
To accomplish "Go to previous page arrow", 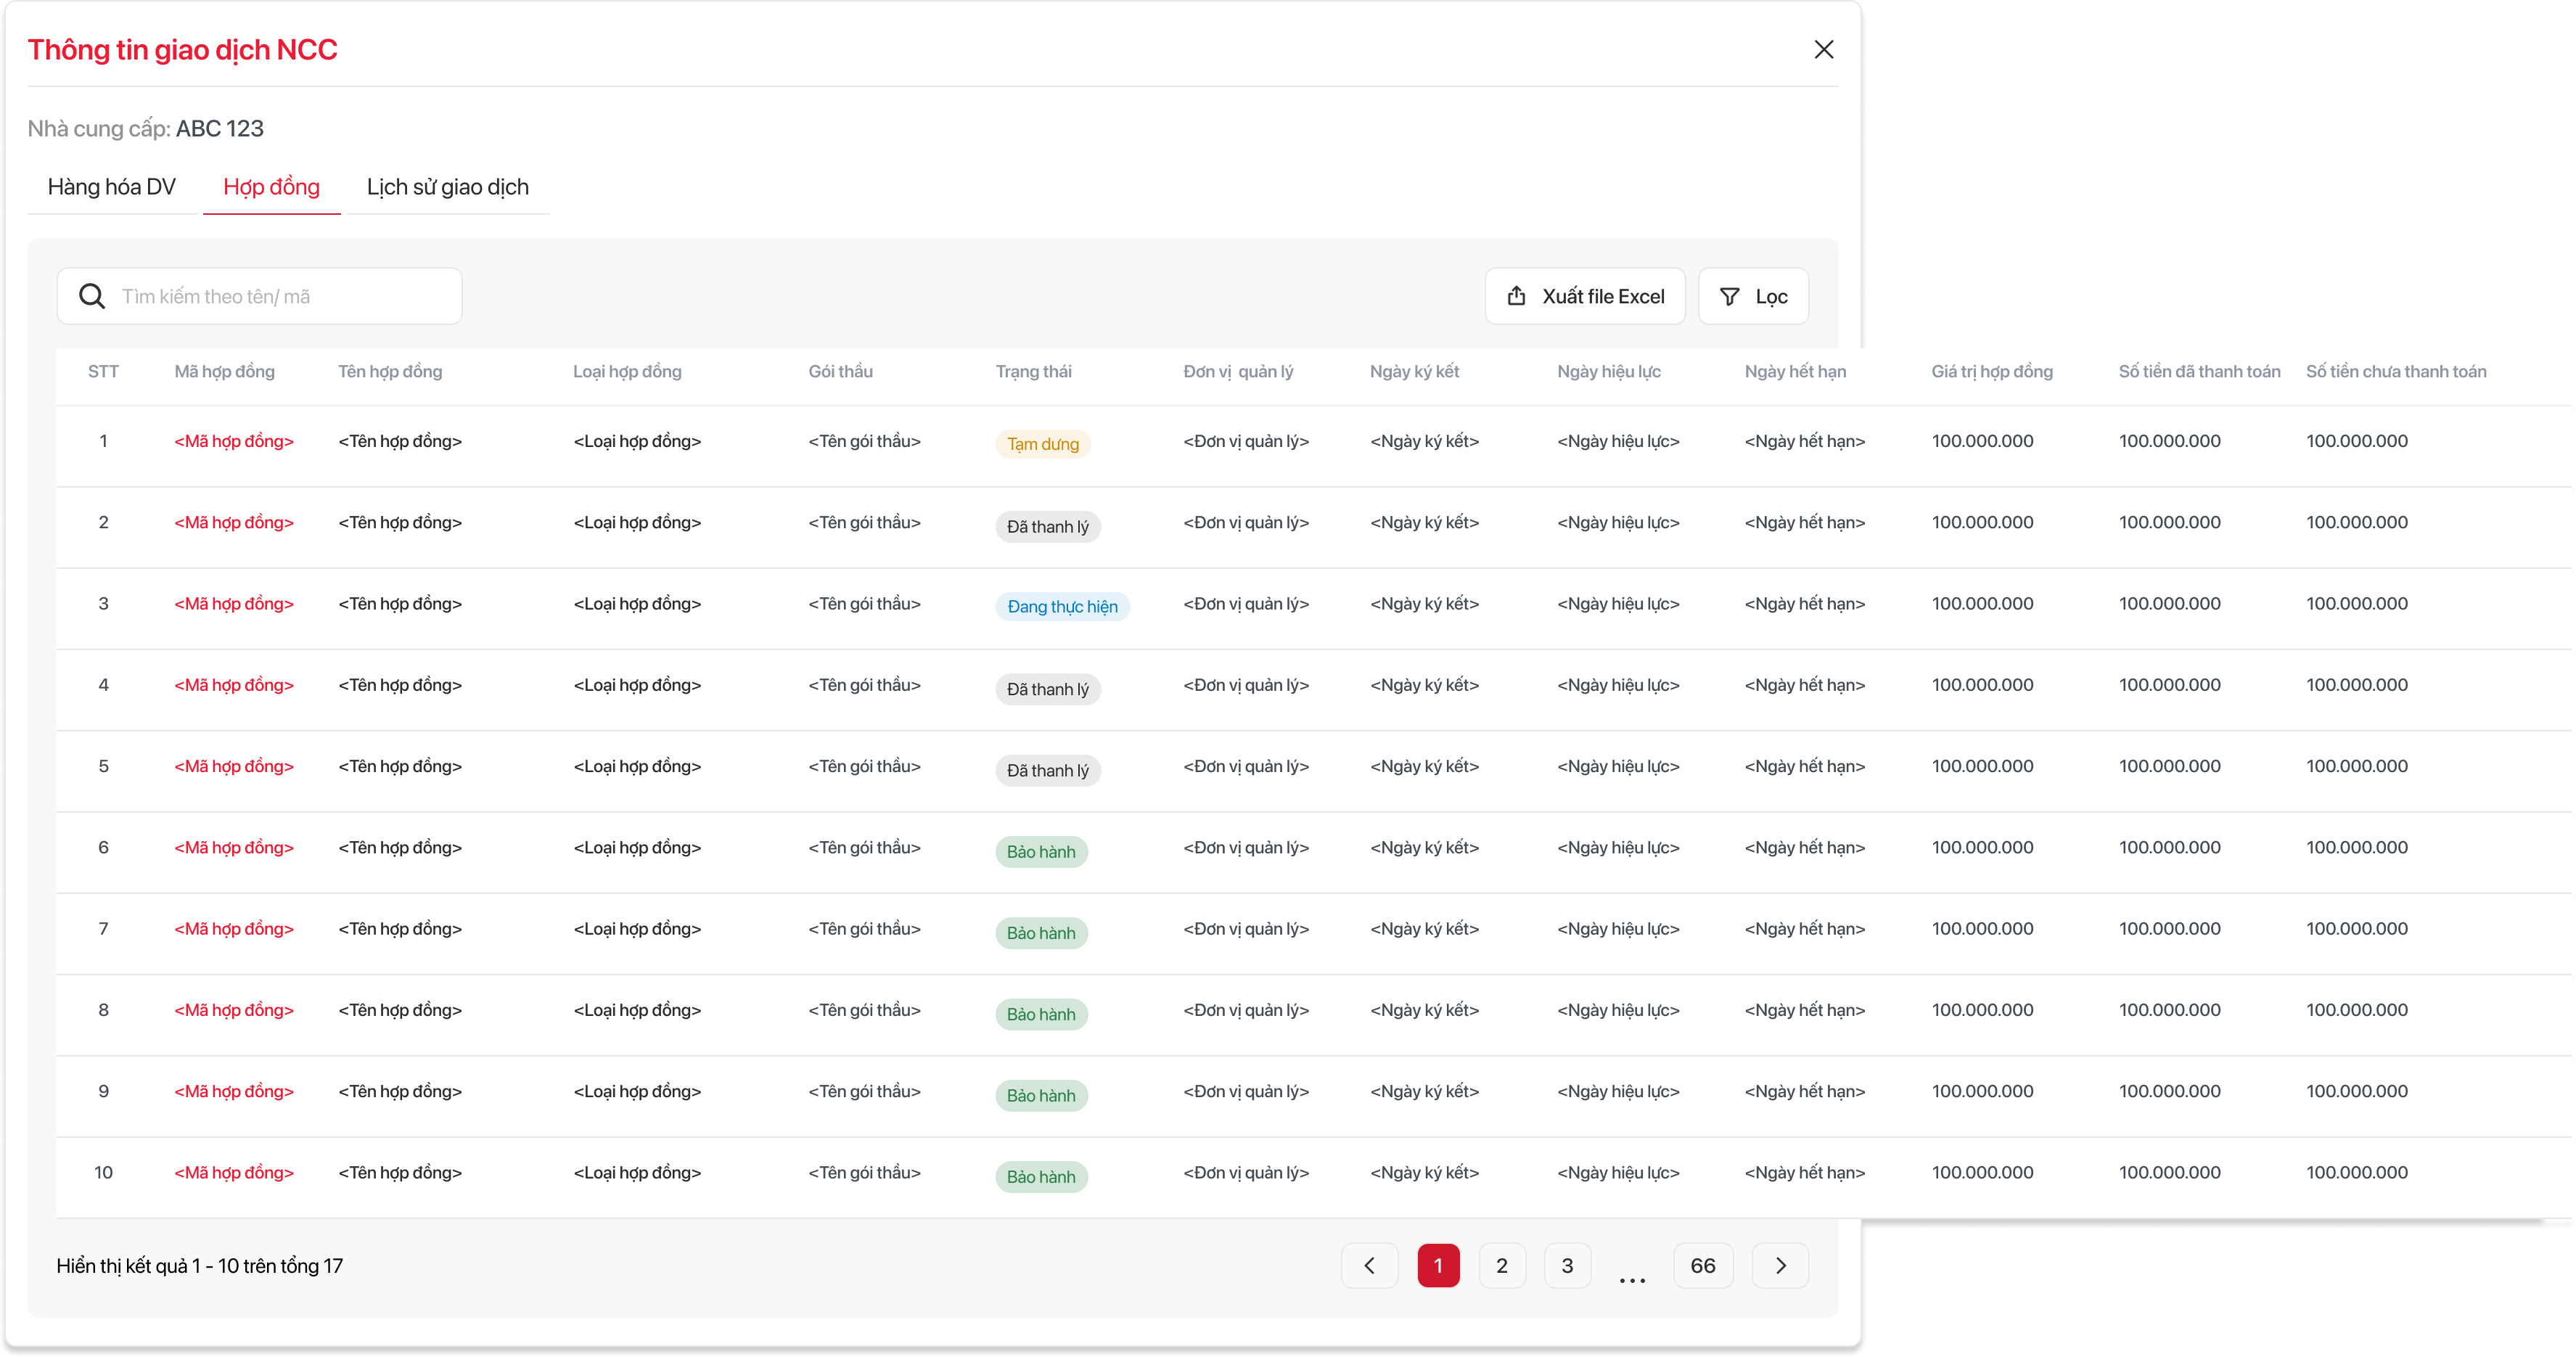I will coord(1369,1265).
